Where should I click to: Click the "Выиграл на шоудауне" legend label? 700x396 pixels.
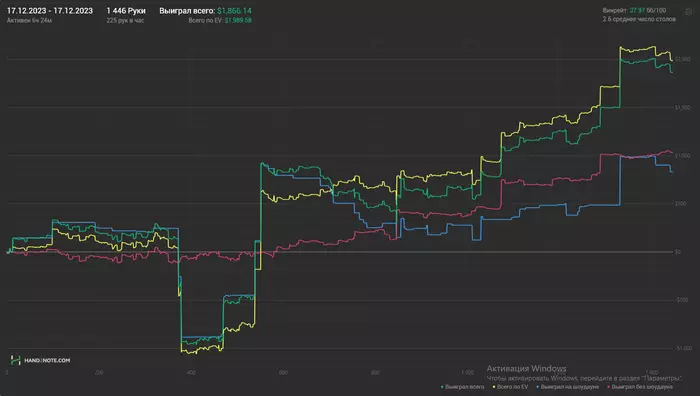[x=570, y=387]
